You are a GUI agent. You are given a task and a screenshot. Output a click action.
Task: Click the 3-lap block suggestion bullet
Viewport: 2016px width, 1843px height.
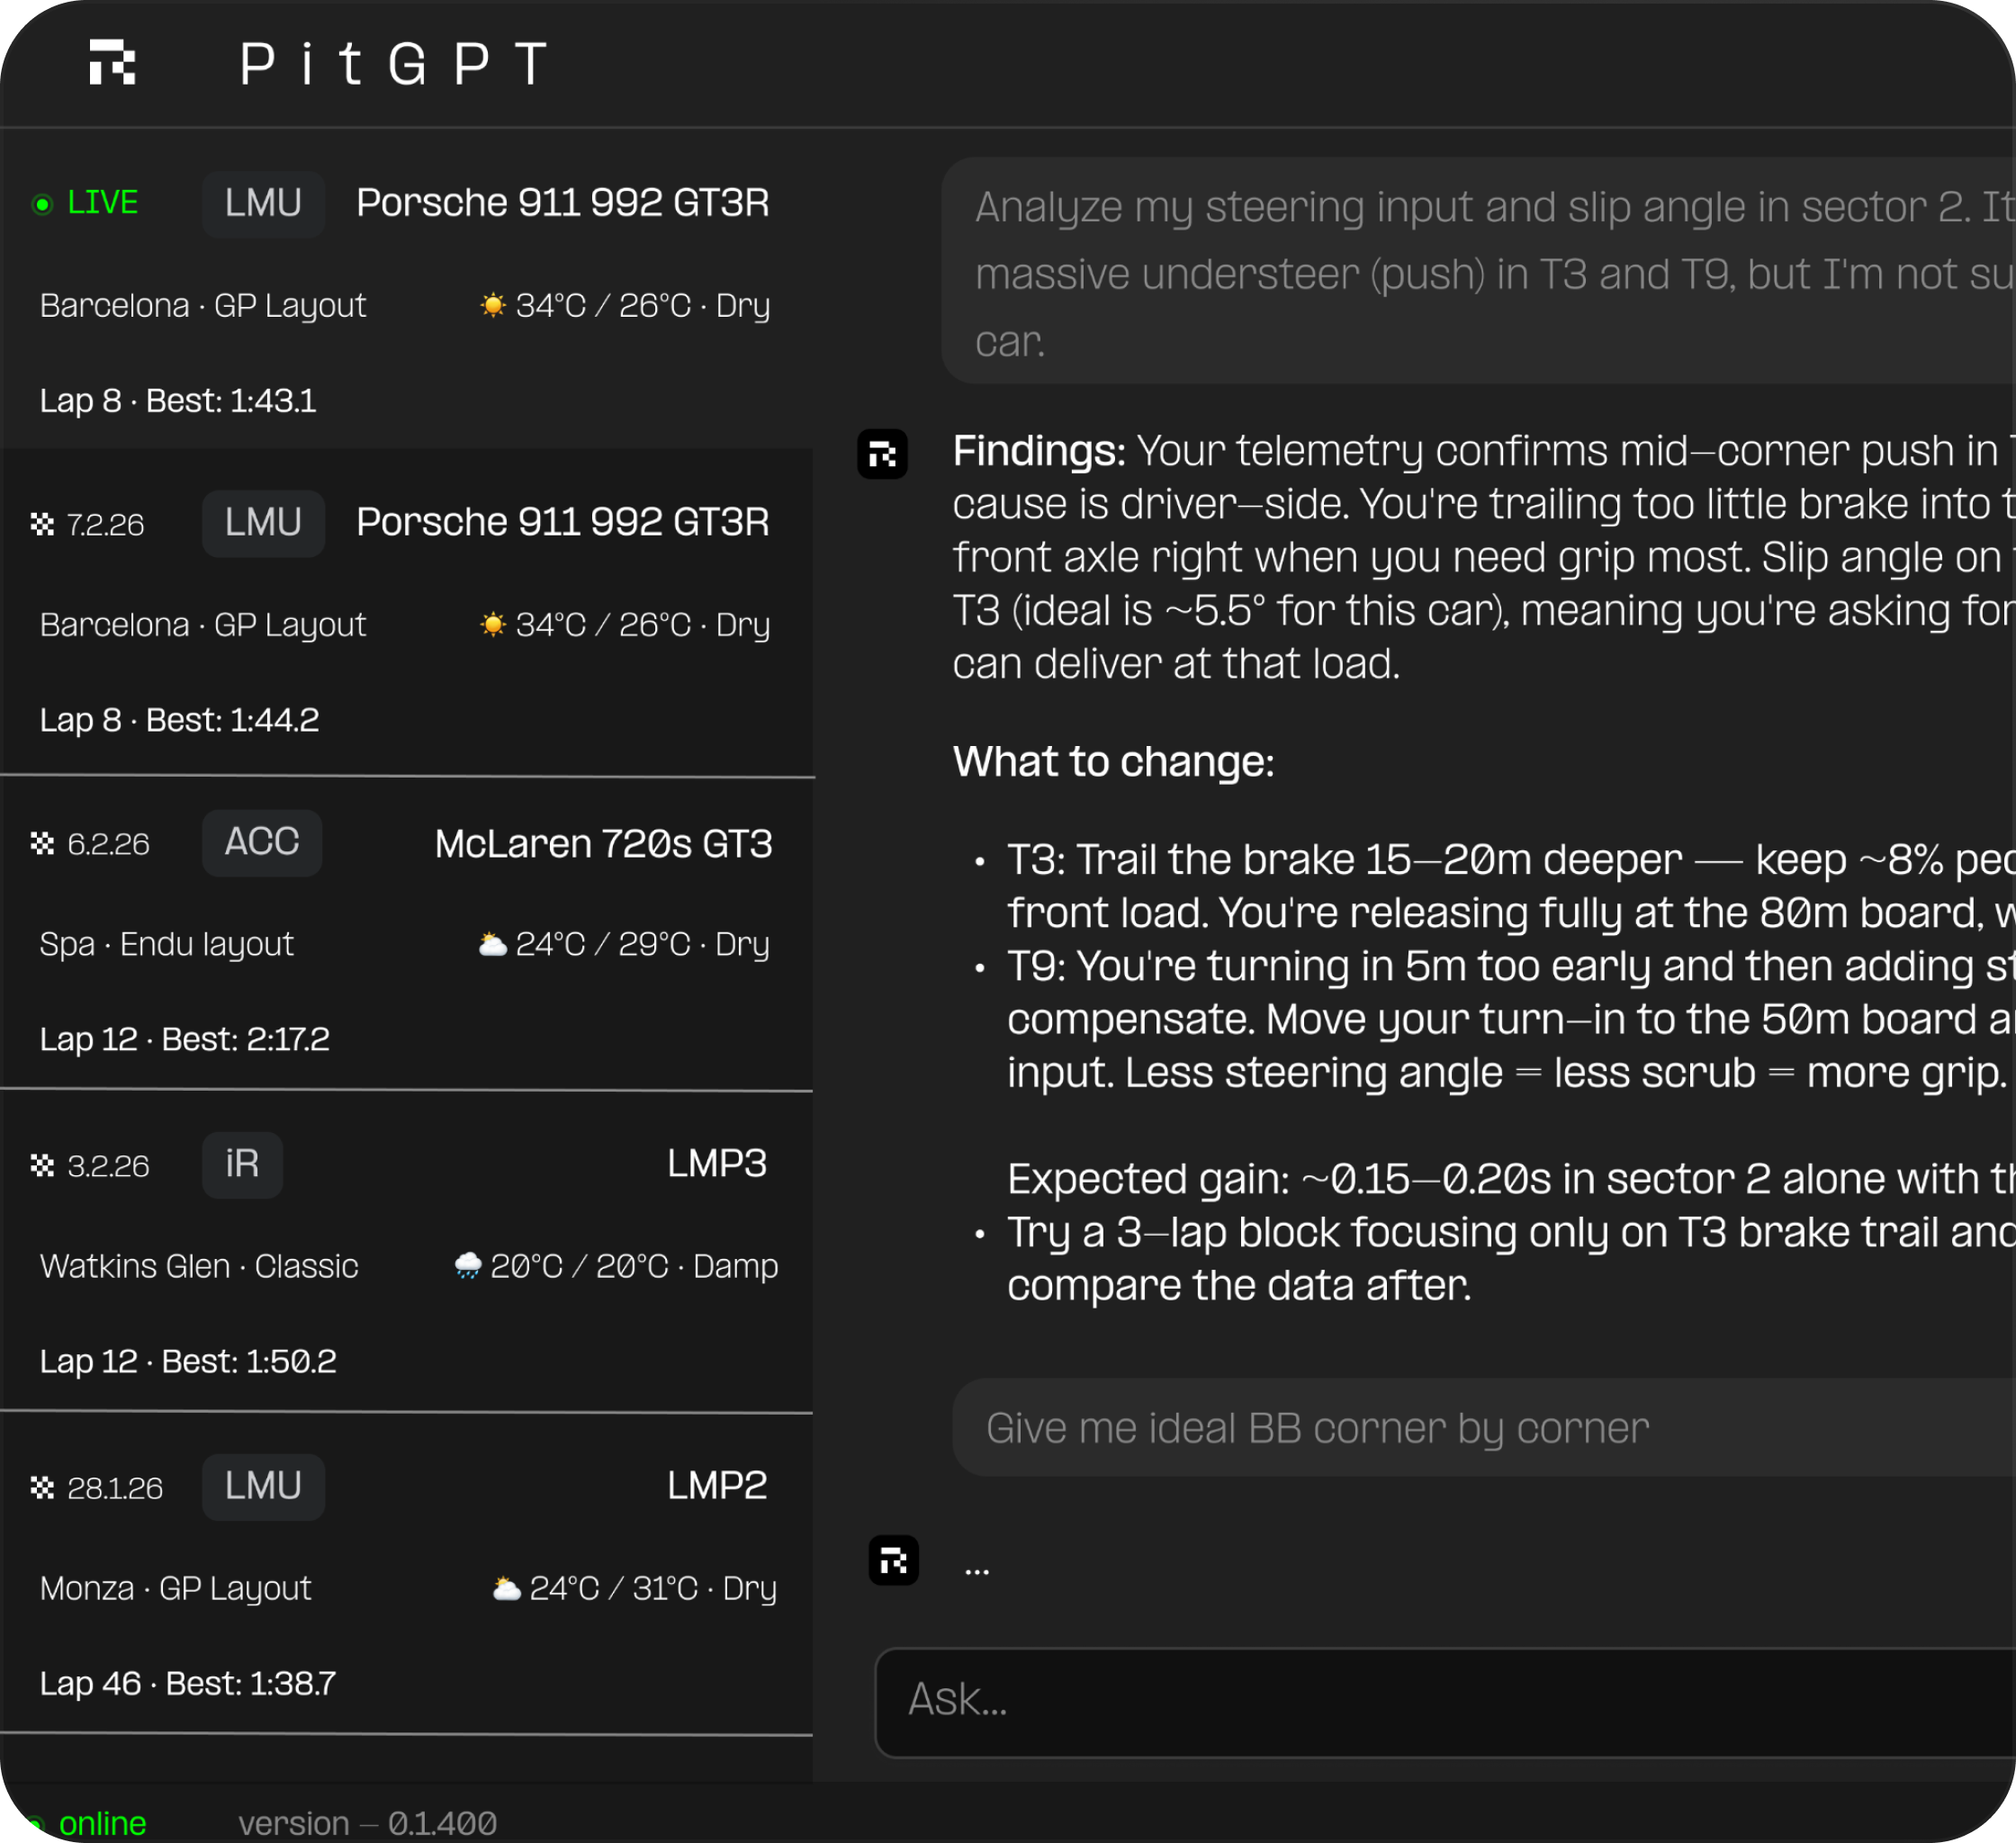pyautogui.click(x=1510, y=1260)
